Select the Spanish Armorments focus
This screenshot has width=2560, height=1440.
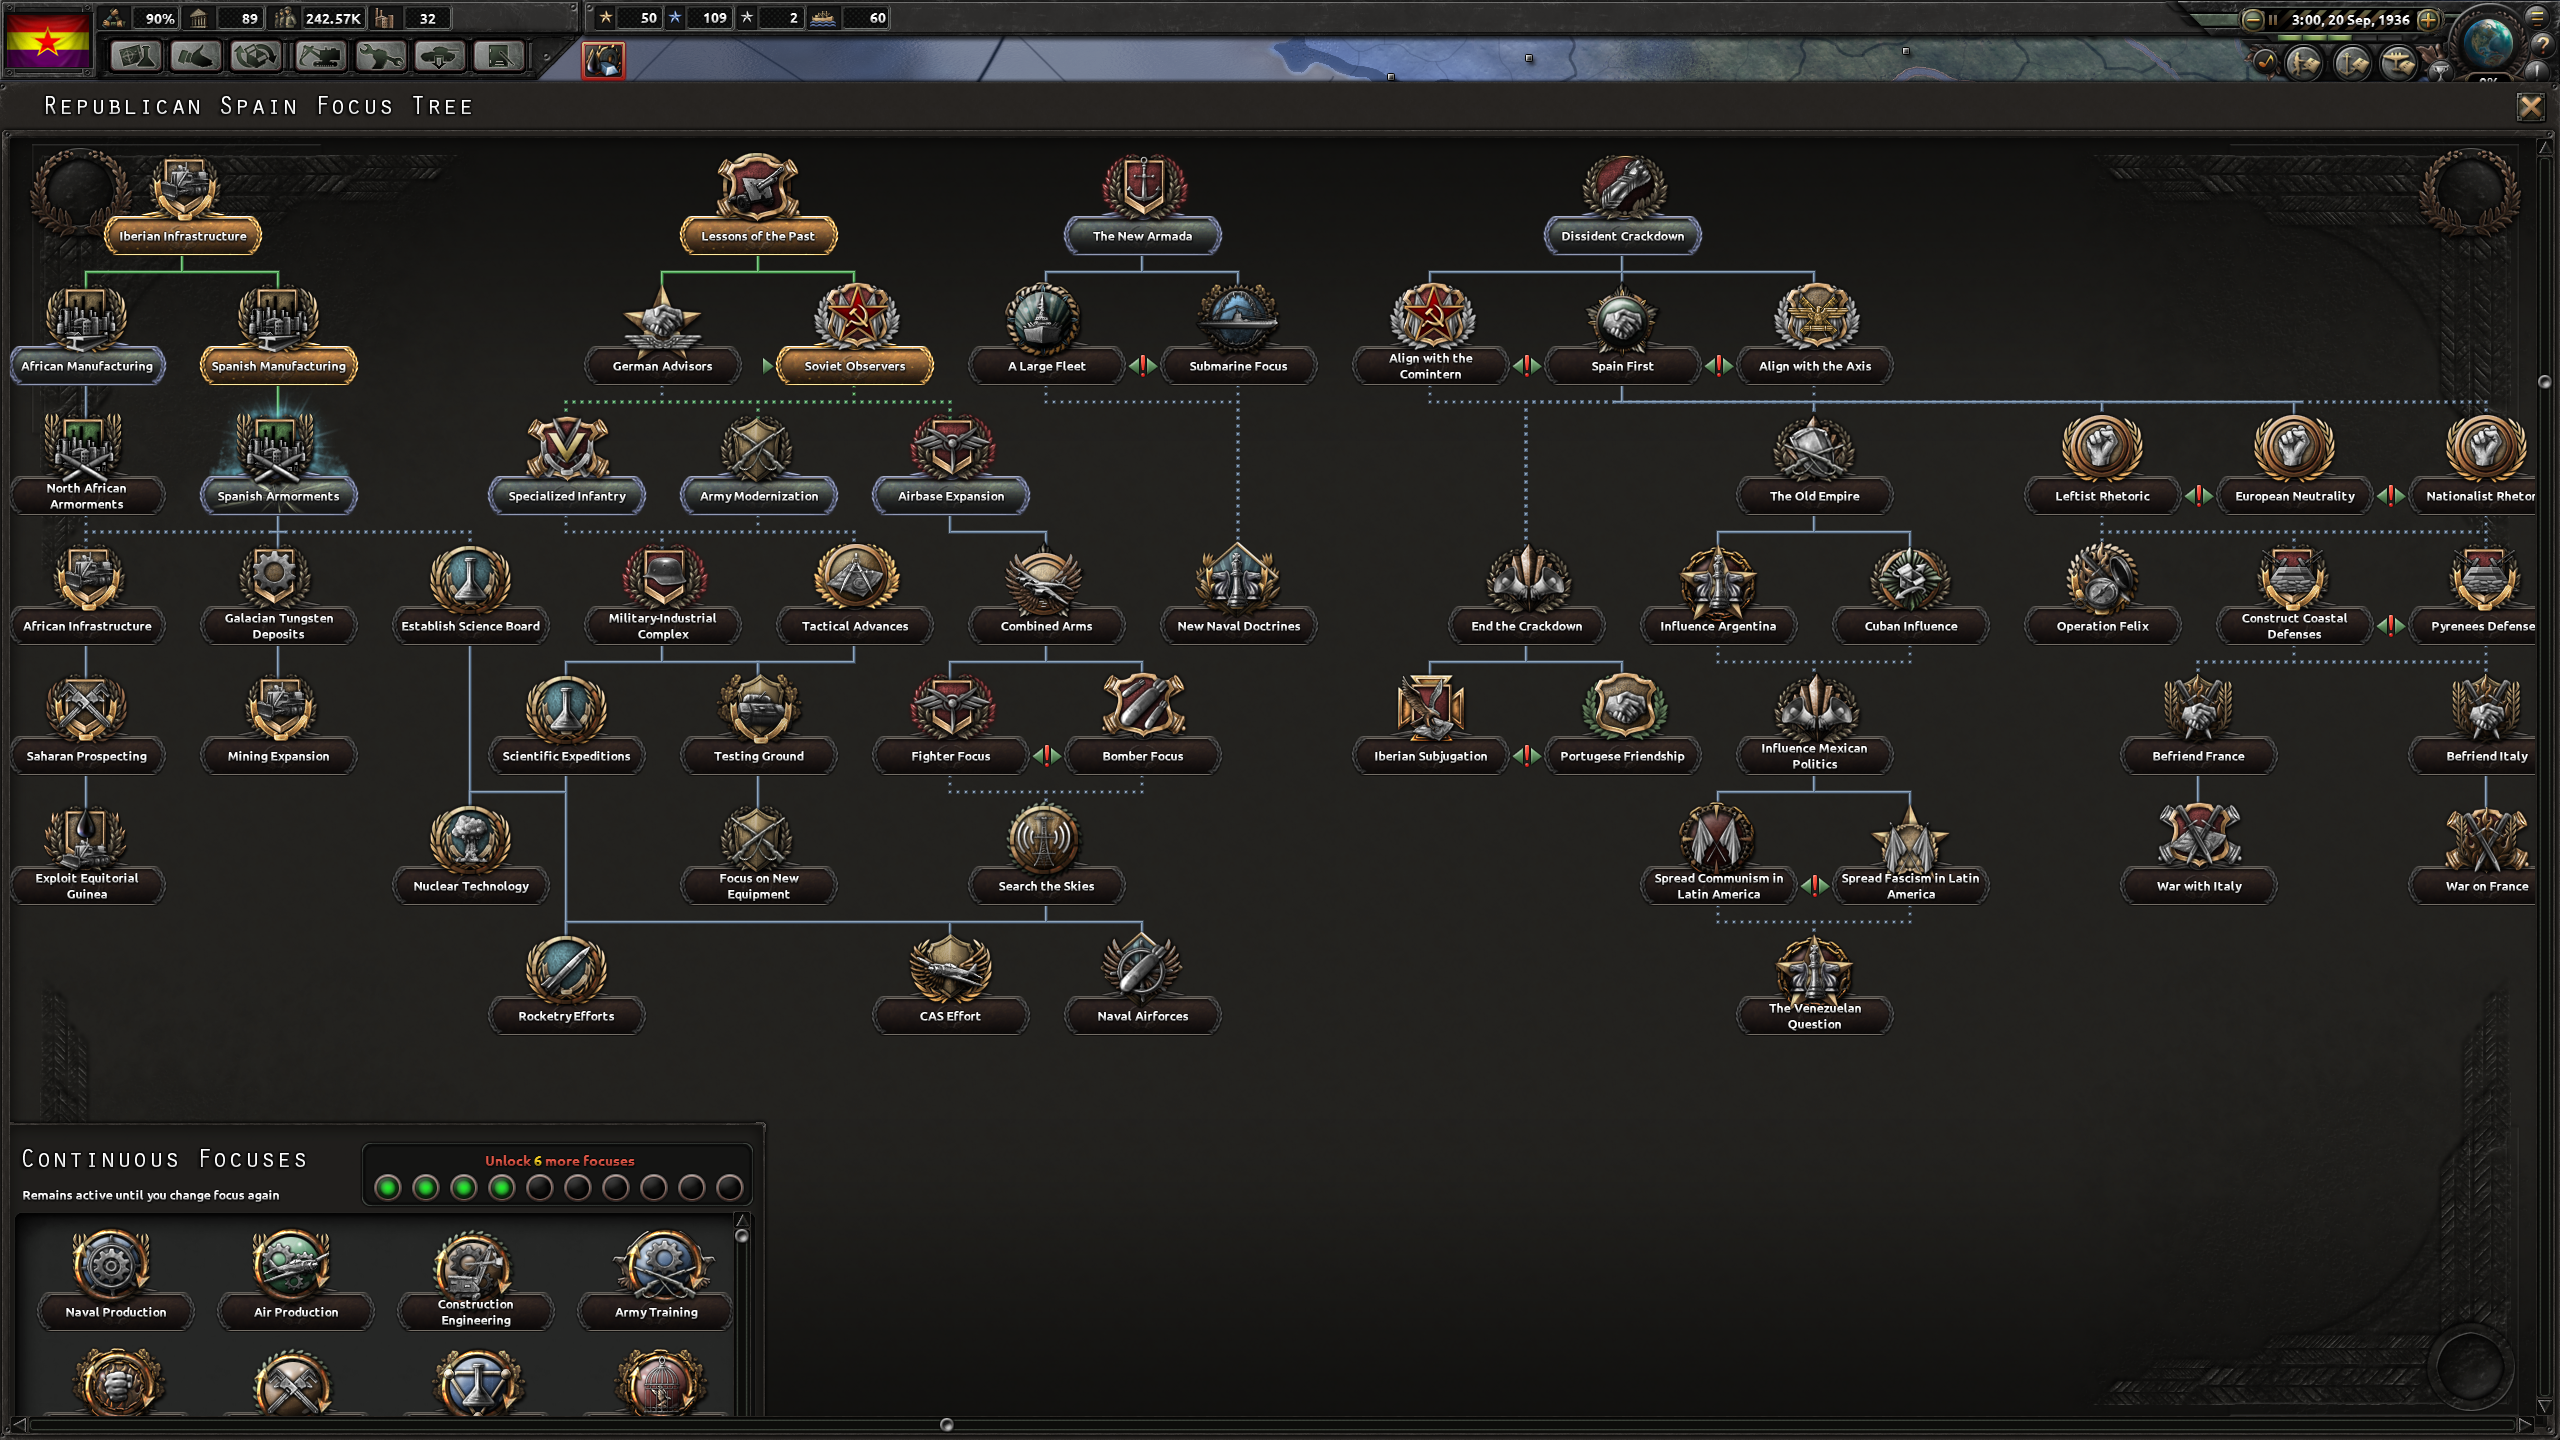coord(279,464)
